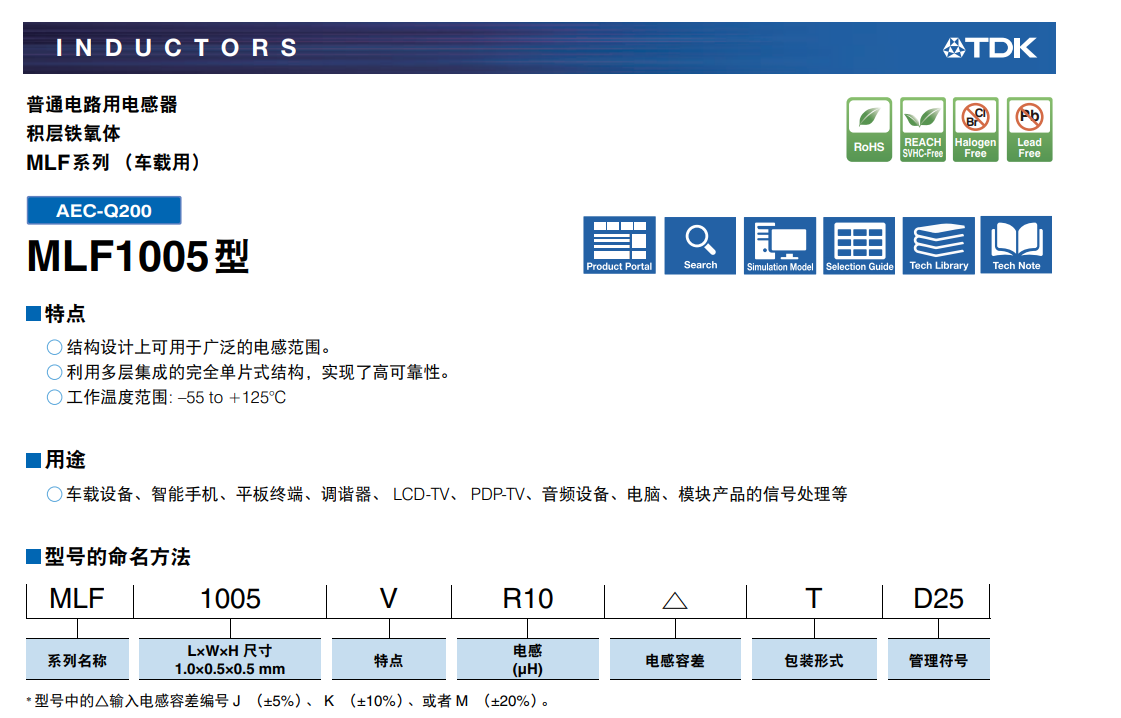Click the D25 part-number segment
Screen dimensions: 1121x718
tap(938, 599)
